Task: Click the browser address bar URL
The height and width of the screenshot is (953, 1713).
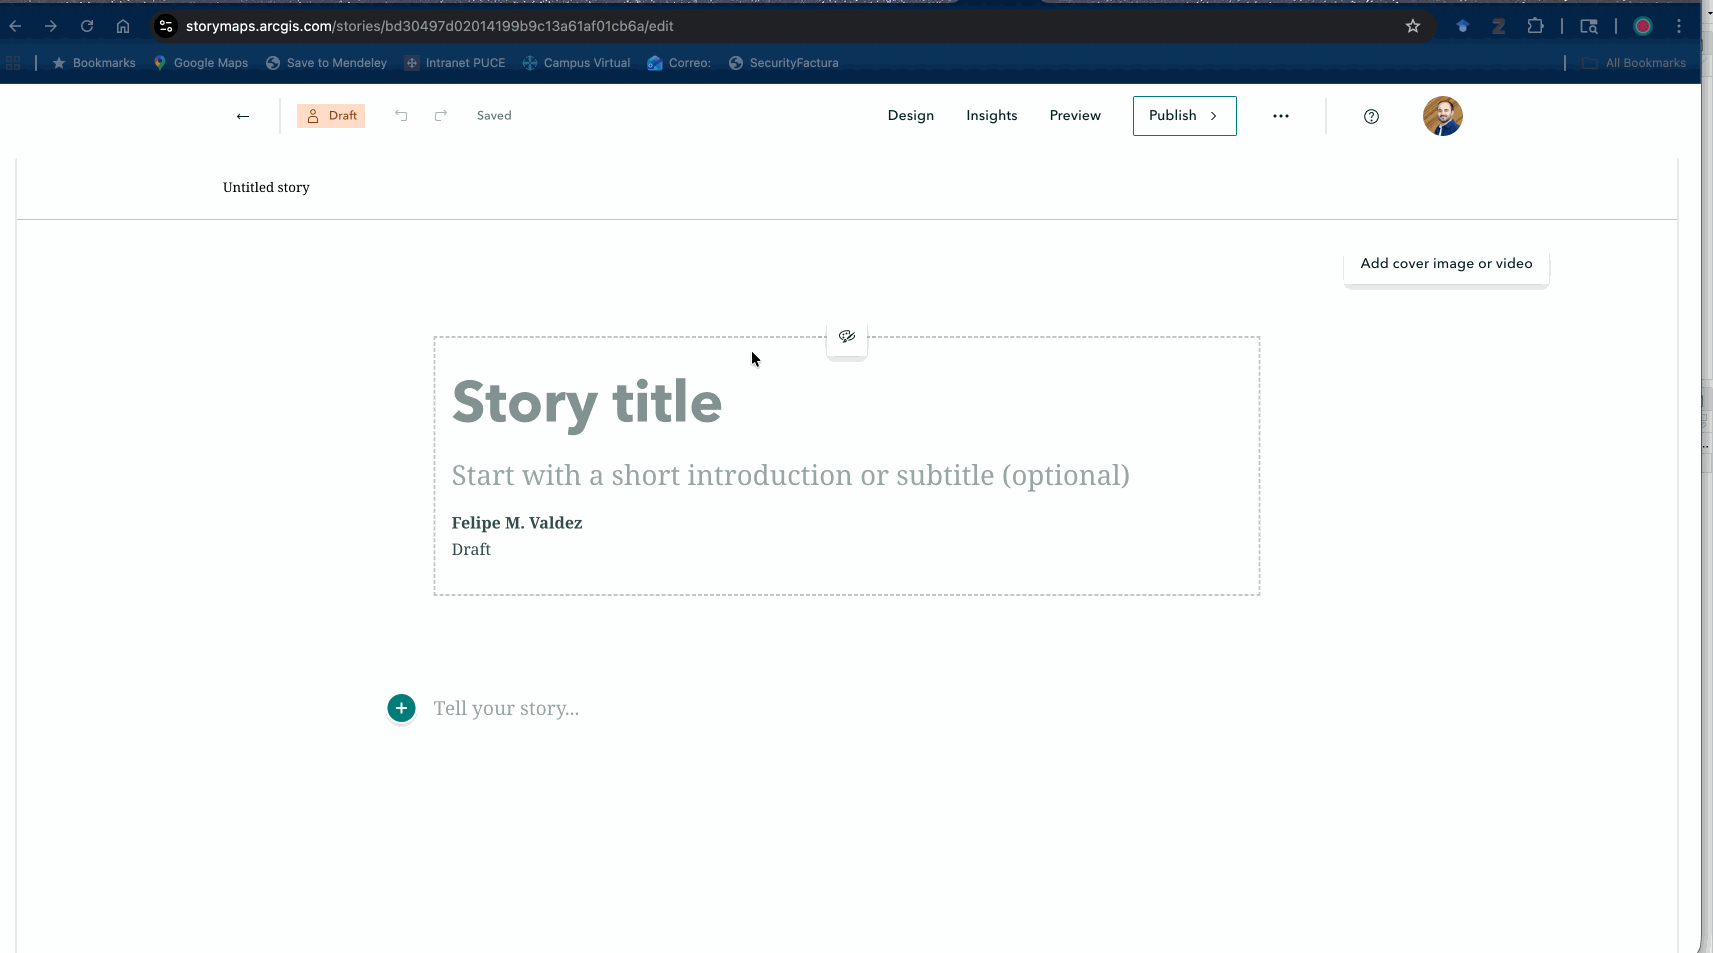Action: (x=430, y=26)
